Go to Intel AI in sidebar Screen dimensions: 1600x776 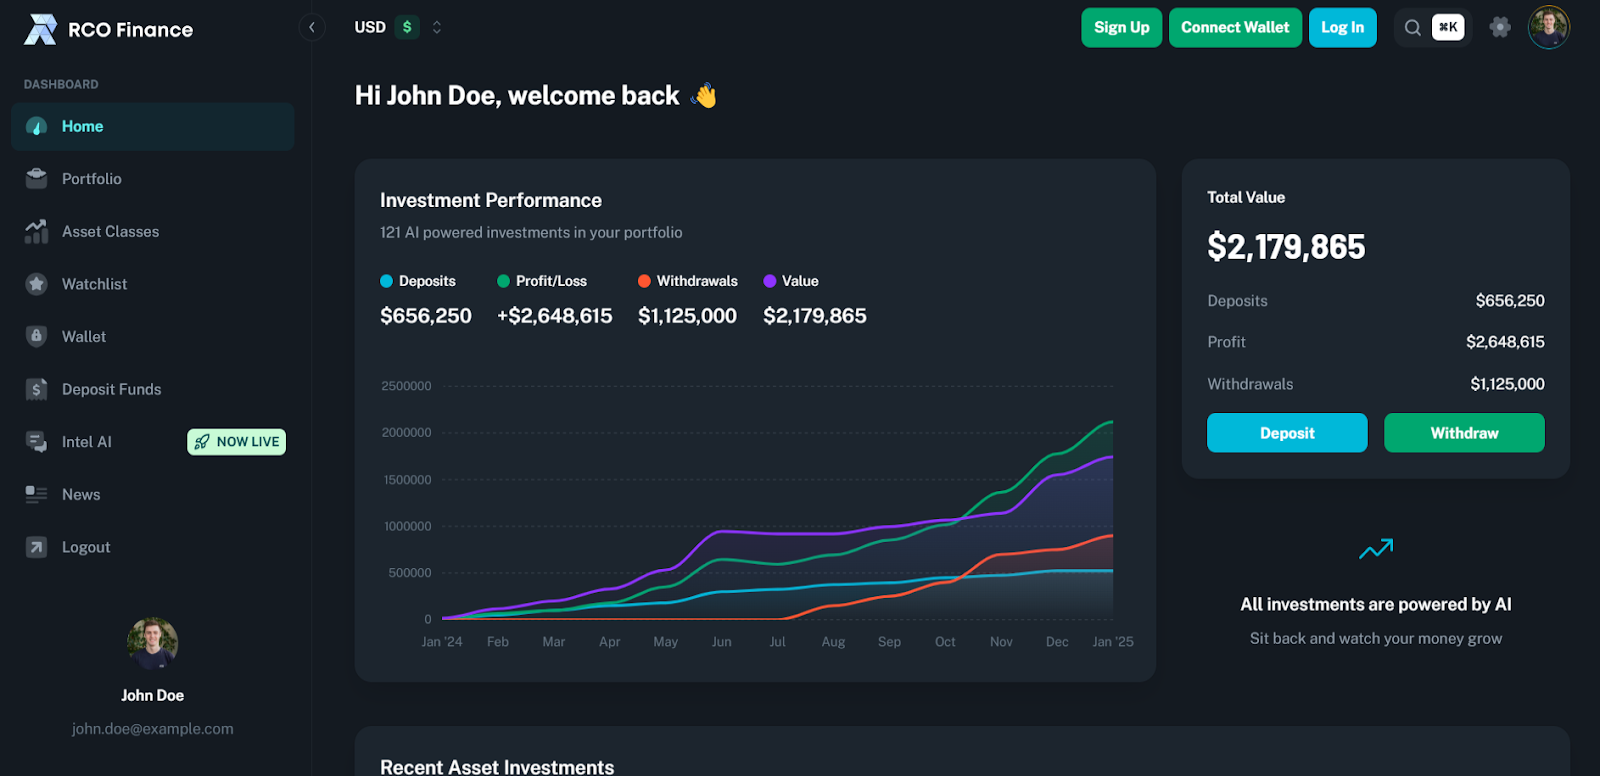point(87,442)
